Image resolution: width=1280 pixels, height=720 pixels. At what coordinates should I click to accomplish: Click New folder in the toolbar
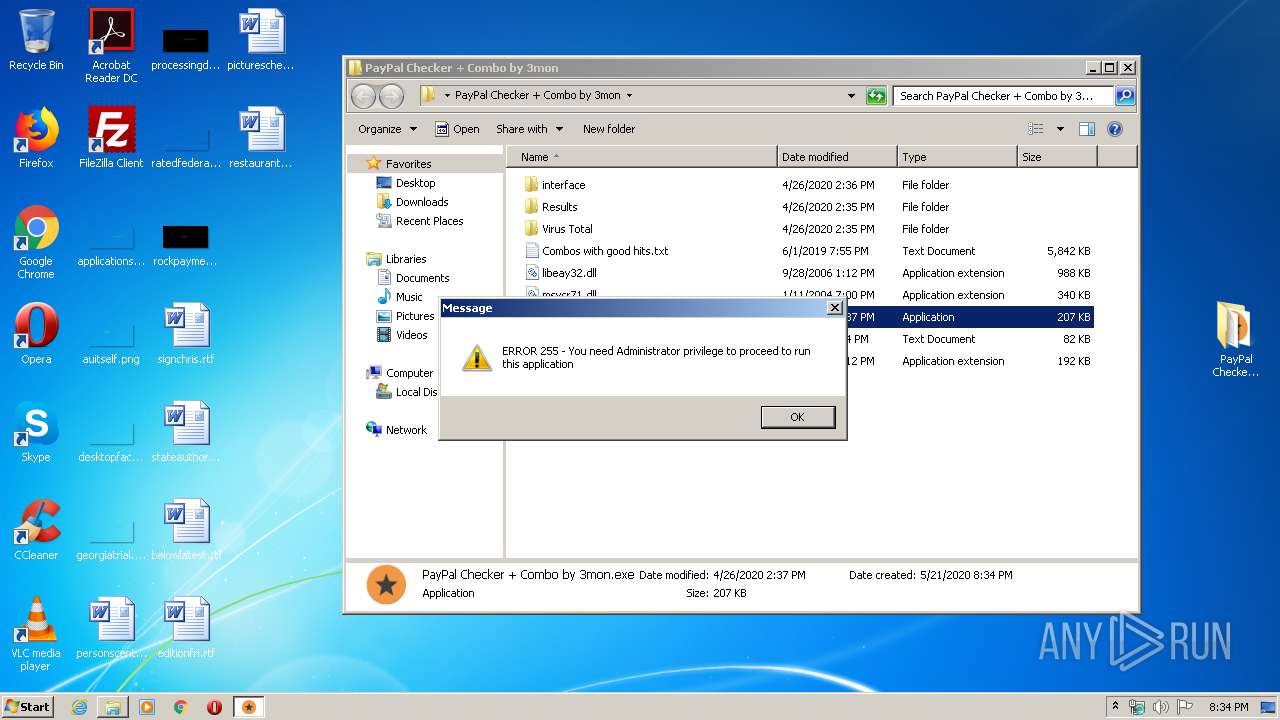(609, 129)
